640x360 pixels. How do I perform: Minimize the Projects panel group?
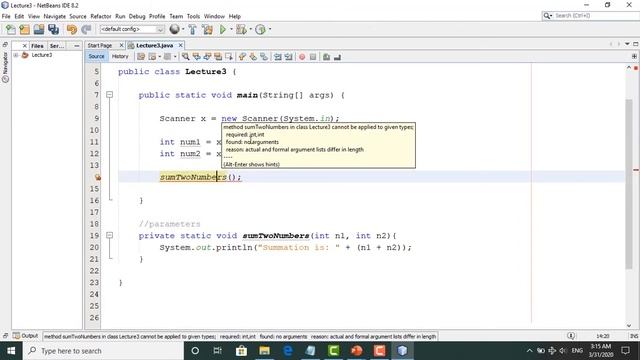(x=77, y=46)
